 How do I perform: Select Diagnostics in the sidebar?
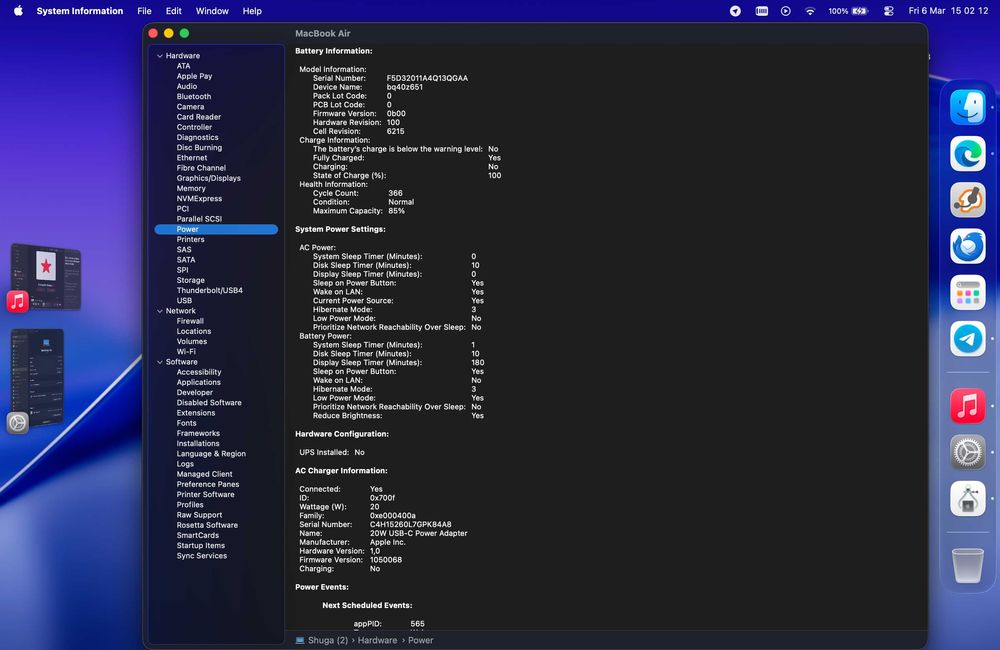click(x=197, y=138)
